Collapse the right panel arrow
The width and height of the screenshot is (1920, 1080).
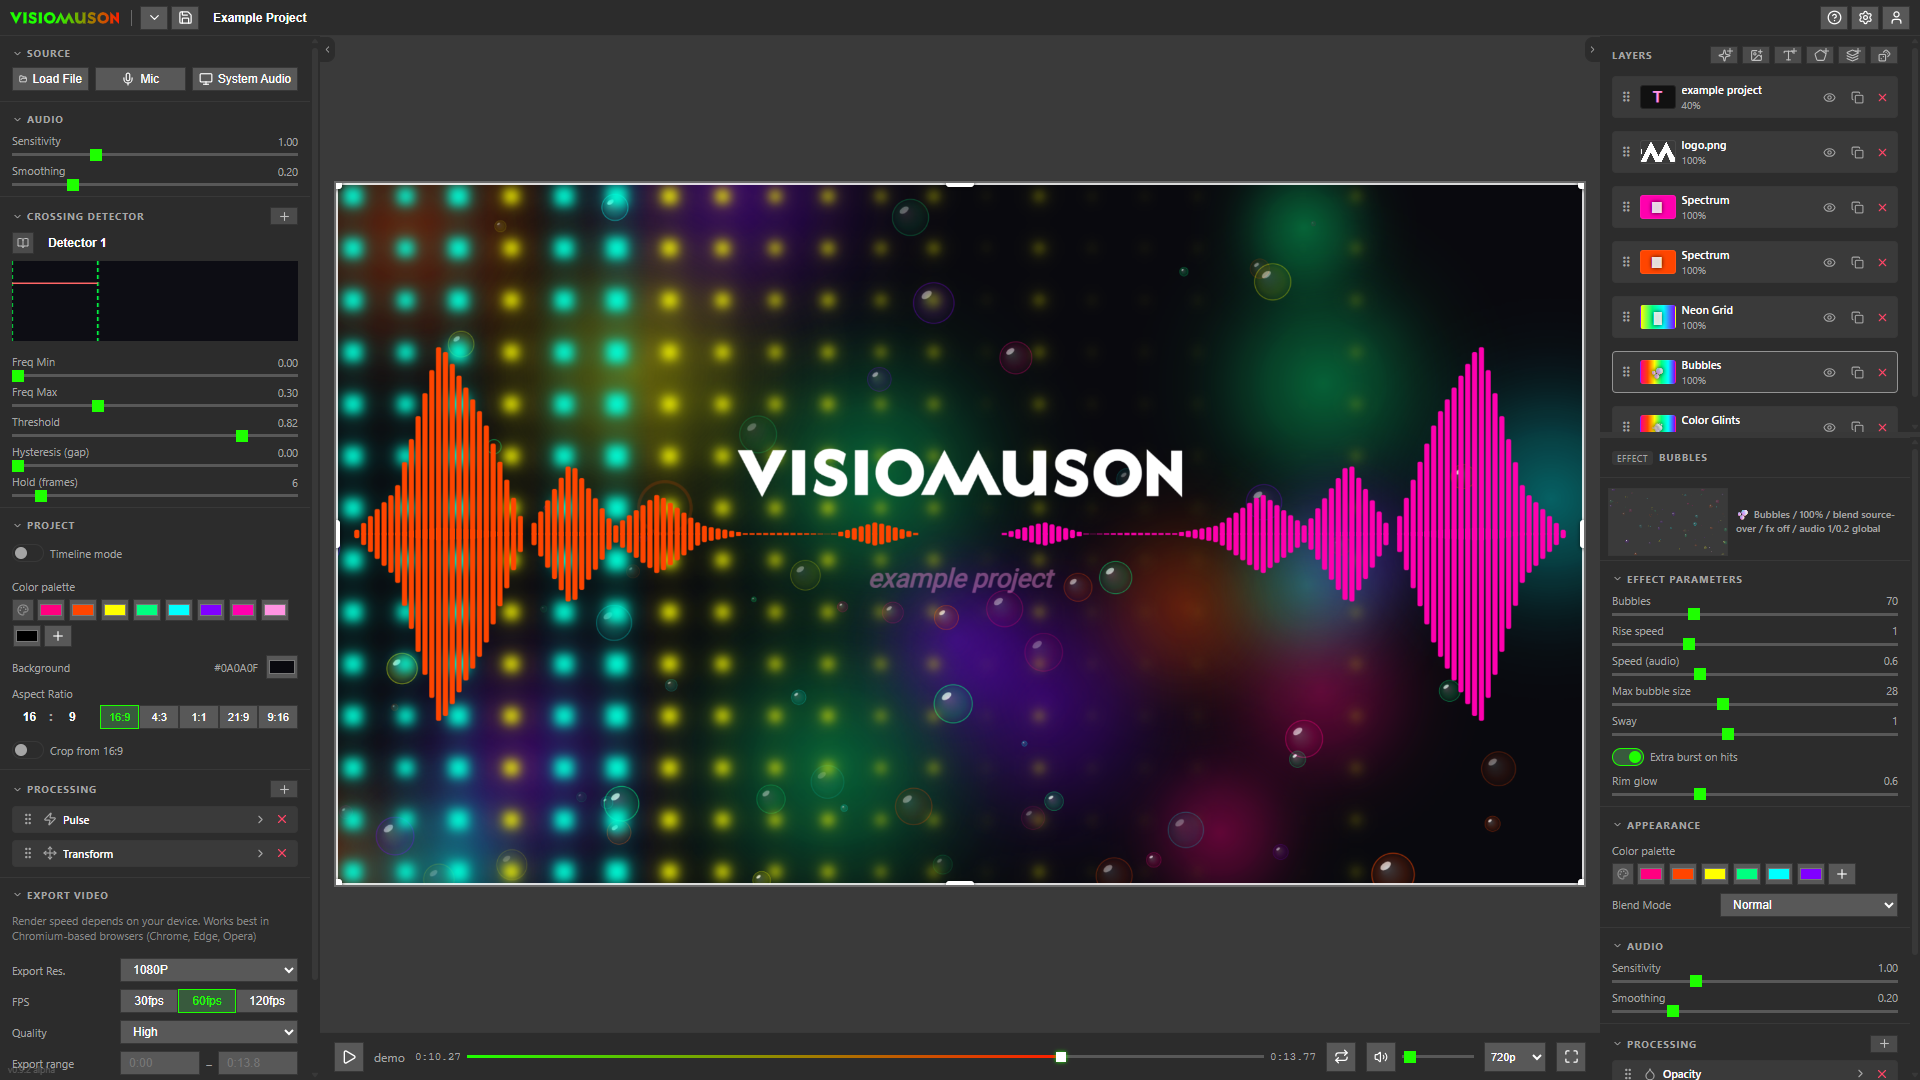1592,49
